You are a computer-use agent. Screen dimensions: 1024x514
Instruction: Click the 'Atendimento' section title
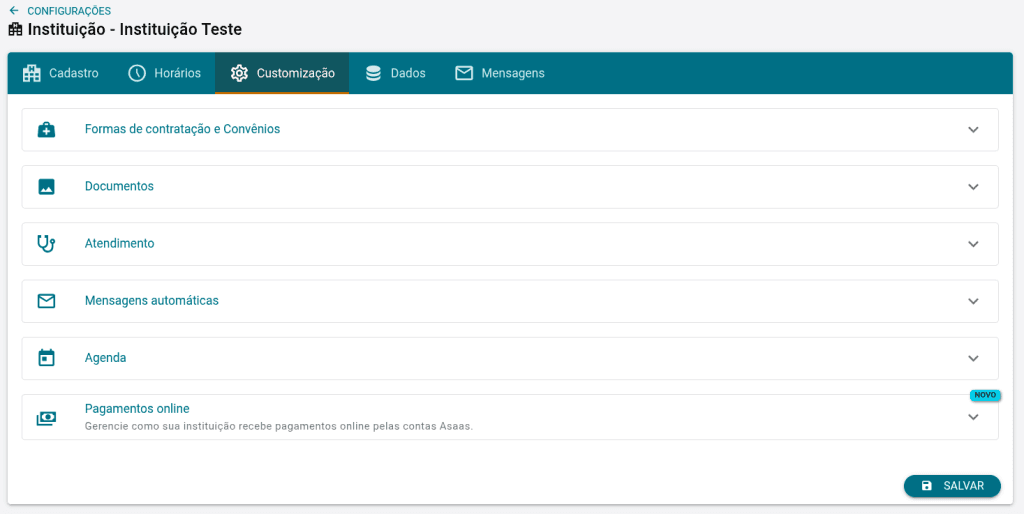click(x=120, y=244)
